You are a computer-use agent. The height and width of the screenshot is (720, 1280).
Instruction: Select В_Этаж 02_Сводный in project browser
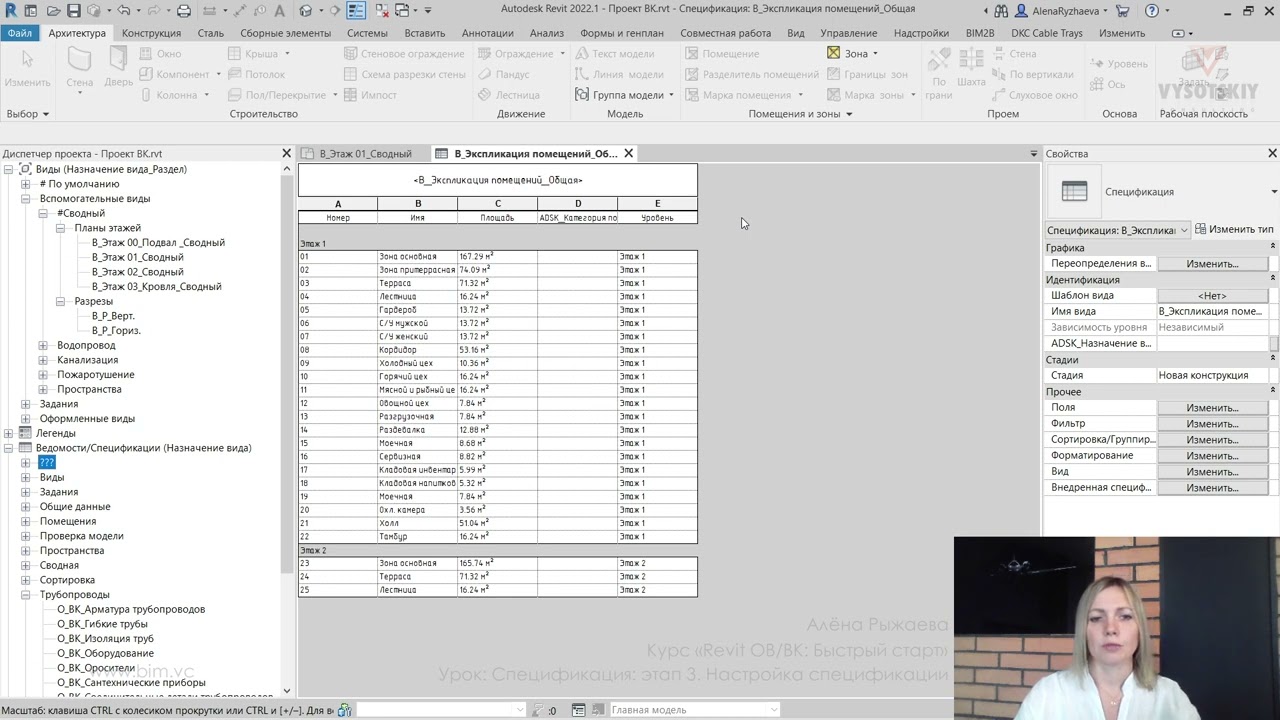[x=137, y=272]
